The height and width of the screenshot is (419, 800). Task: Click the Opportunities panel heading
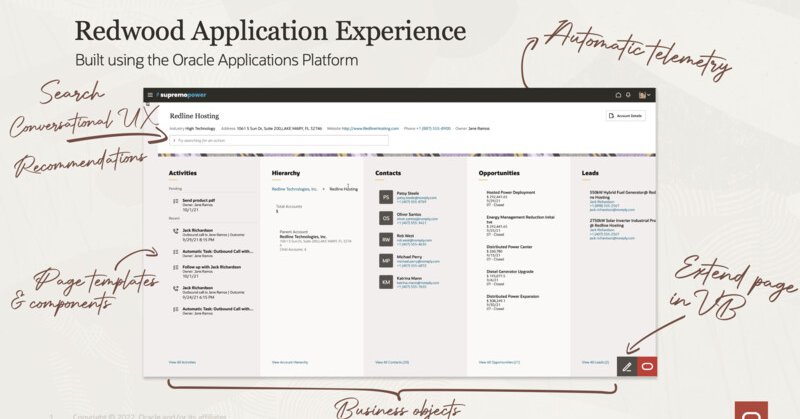[x=499, y=173]
